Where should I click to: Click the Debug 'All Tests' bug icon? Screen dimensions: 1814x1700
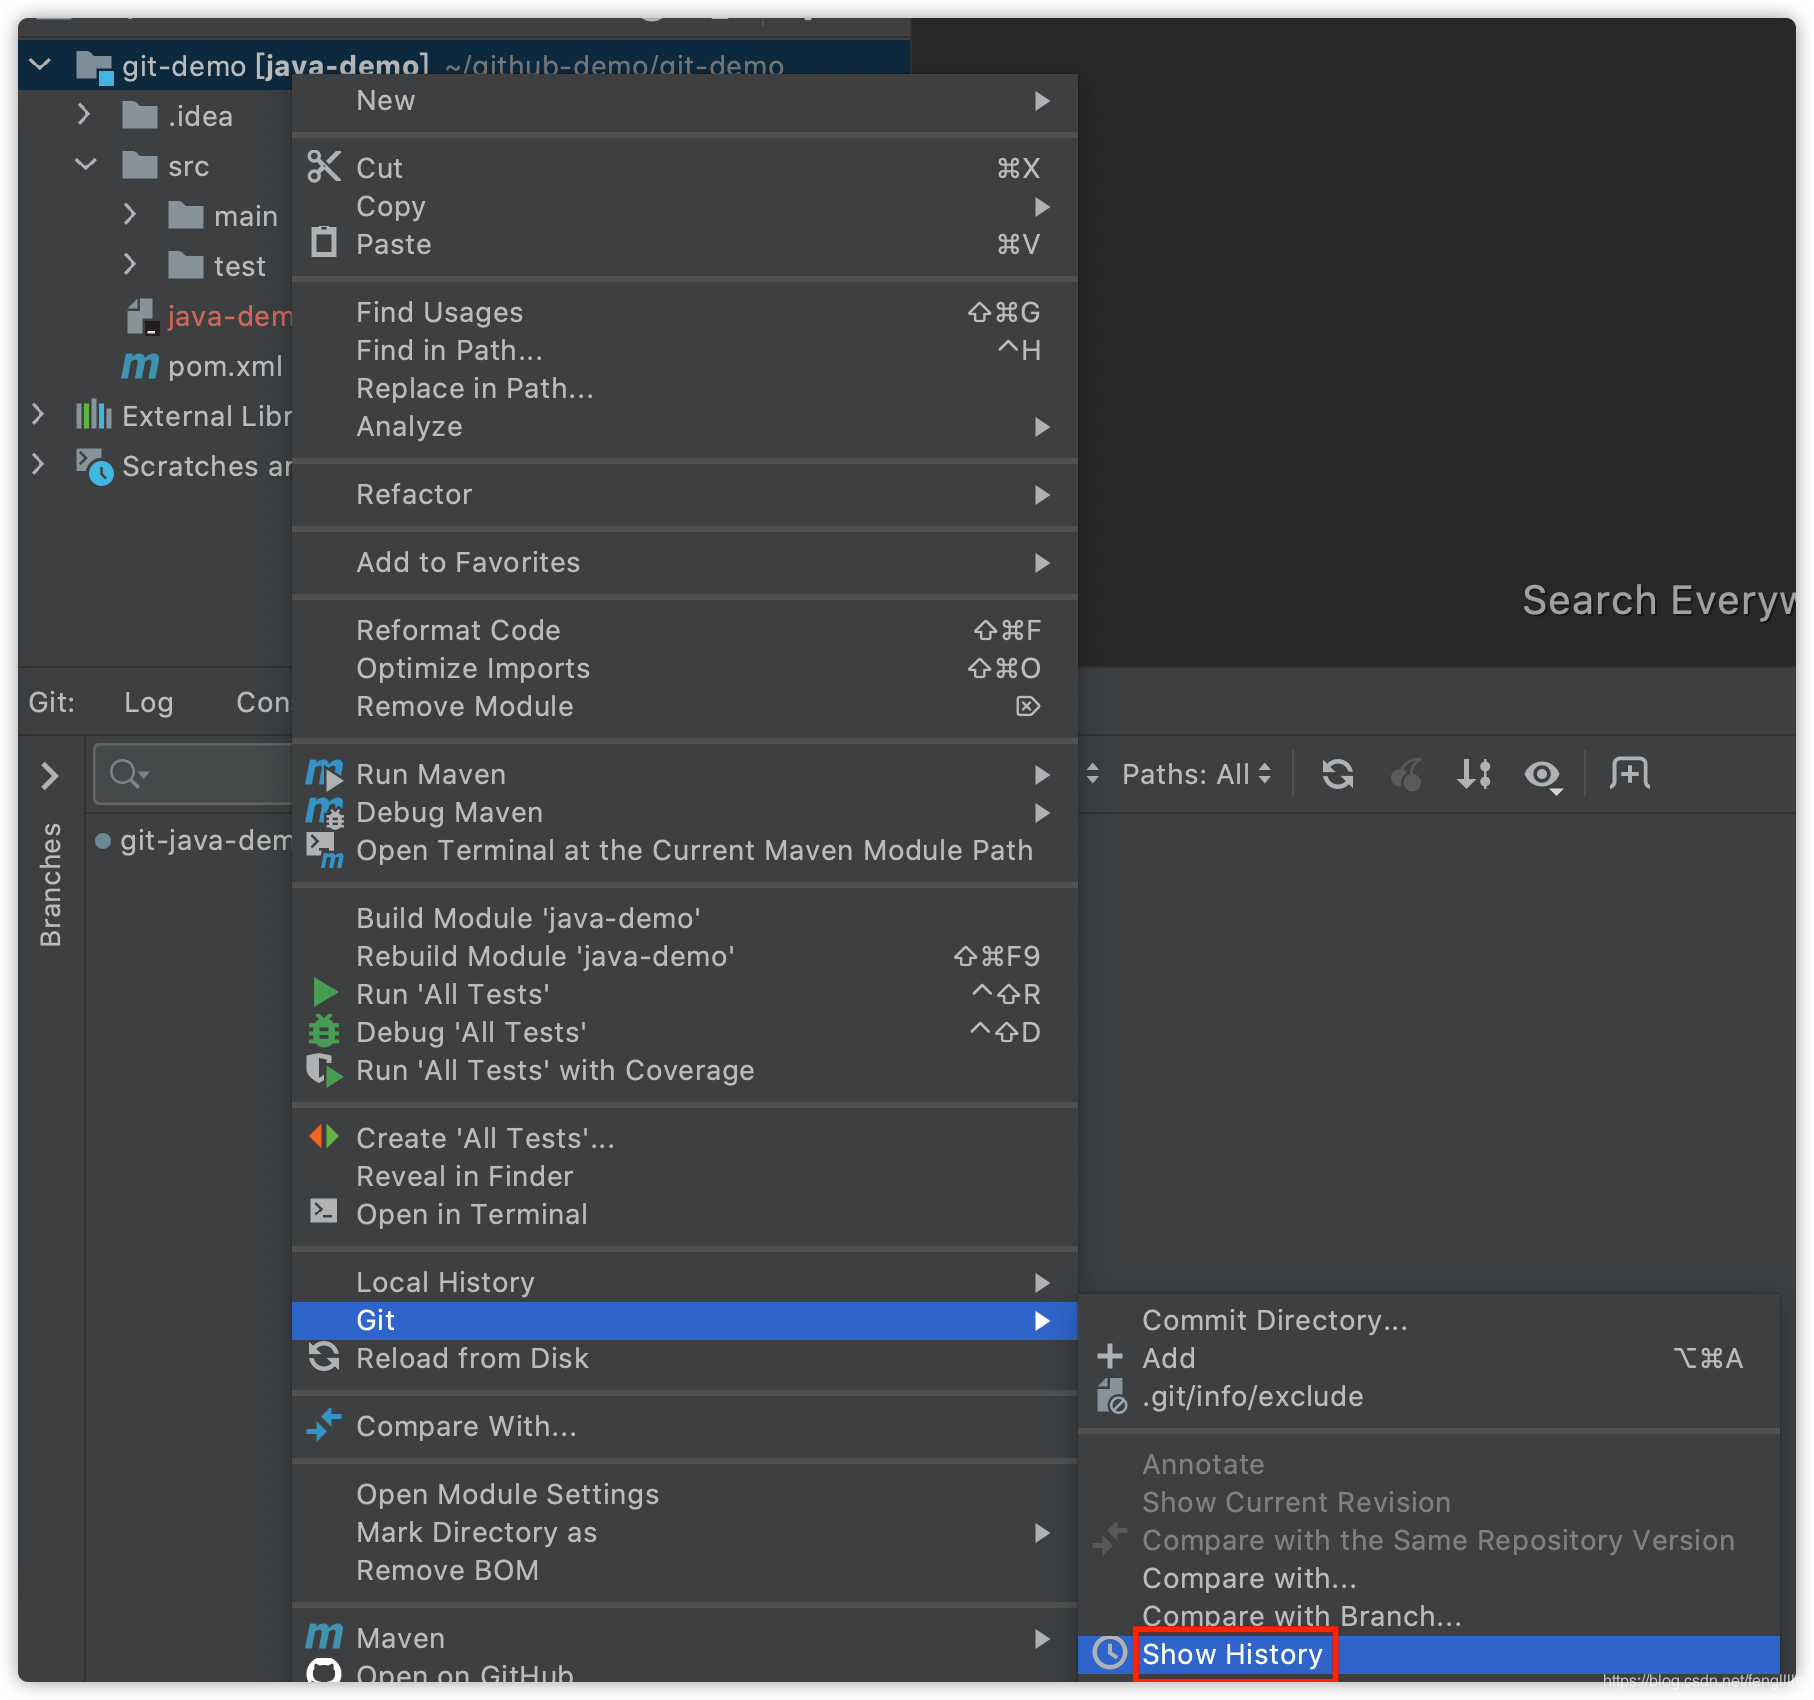point(324,1031)
